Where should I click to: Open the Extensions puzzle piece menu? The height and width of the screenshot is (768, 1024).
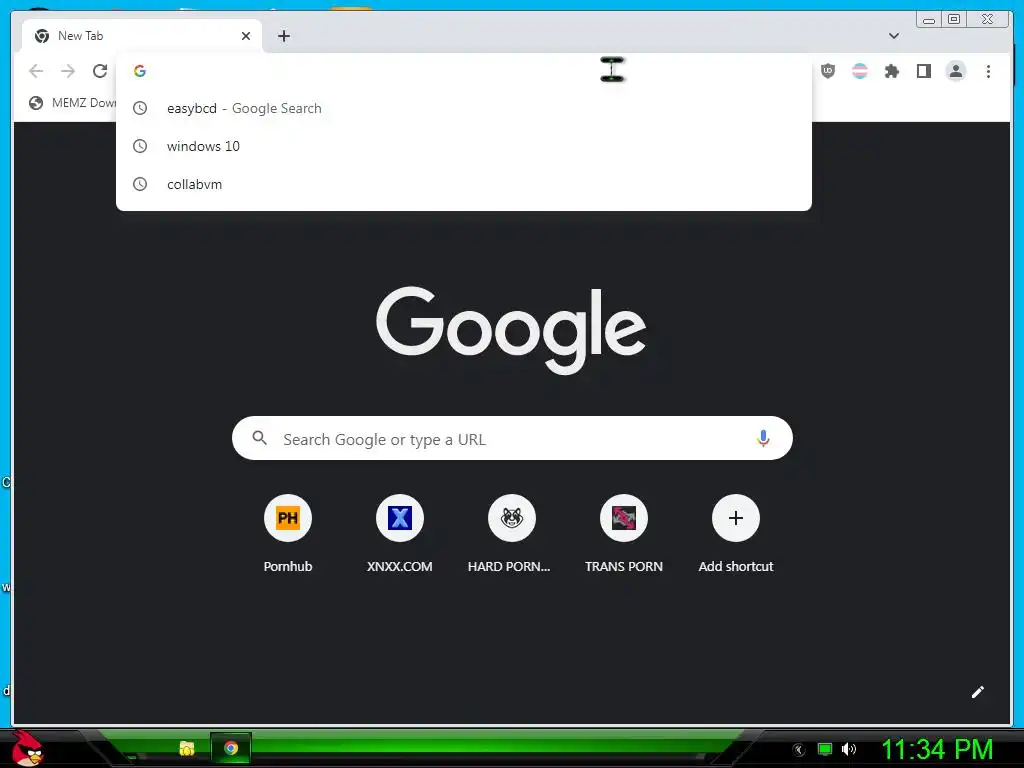coord(891,71)
